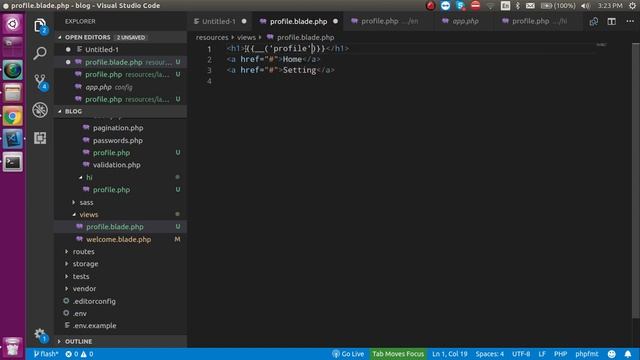Open Source Control view with badge 4
Image resolution: width=640 pixels, height=360 pixels.
40,82
